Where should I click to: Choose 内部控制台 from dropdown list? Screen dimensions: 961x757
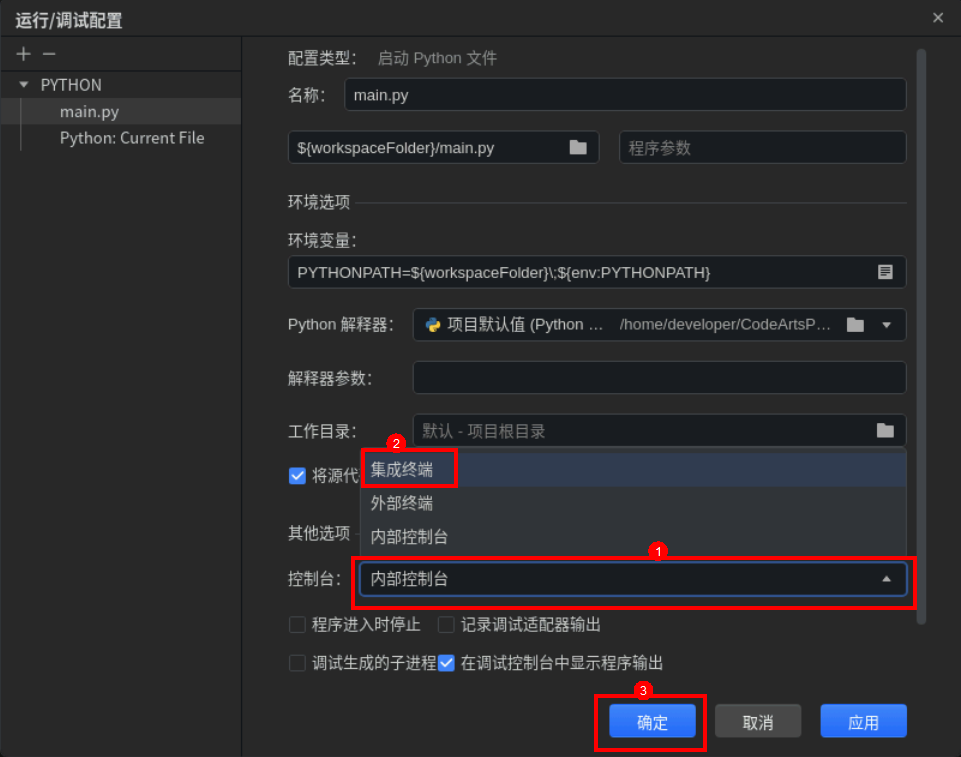633,537
